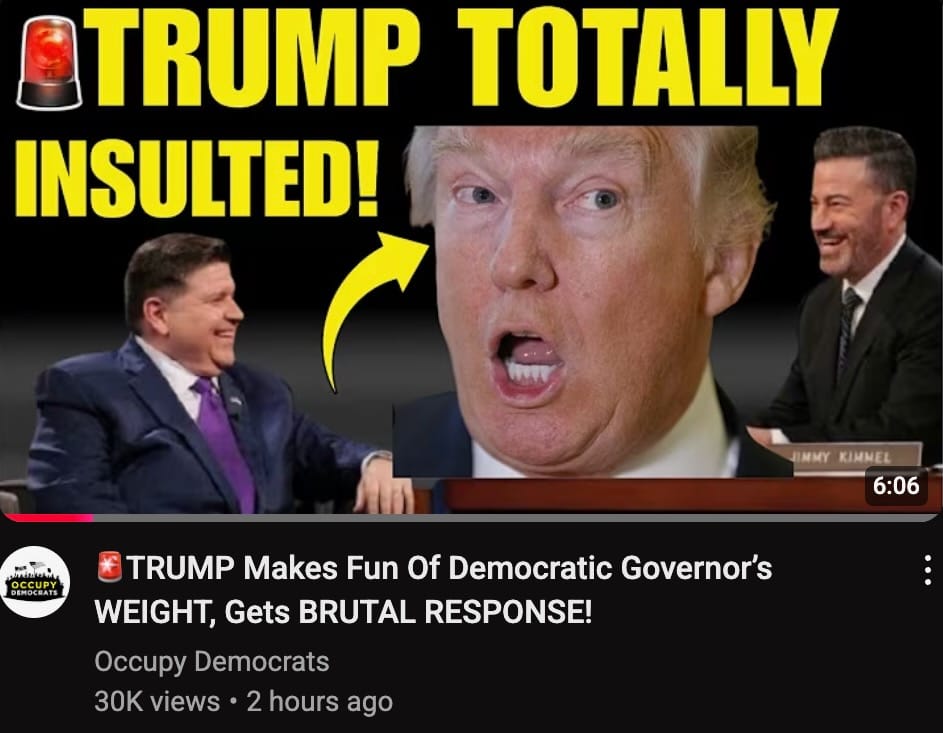Viewport: 943px width, 733px height.
Task: Click the red siren icon in thumbnail
Action: click(49, 63)
